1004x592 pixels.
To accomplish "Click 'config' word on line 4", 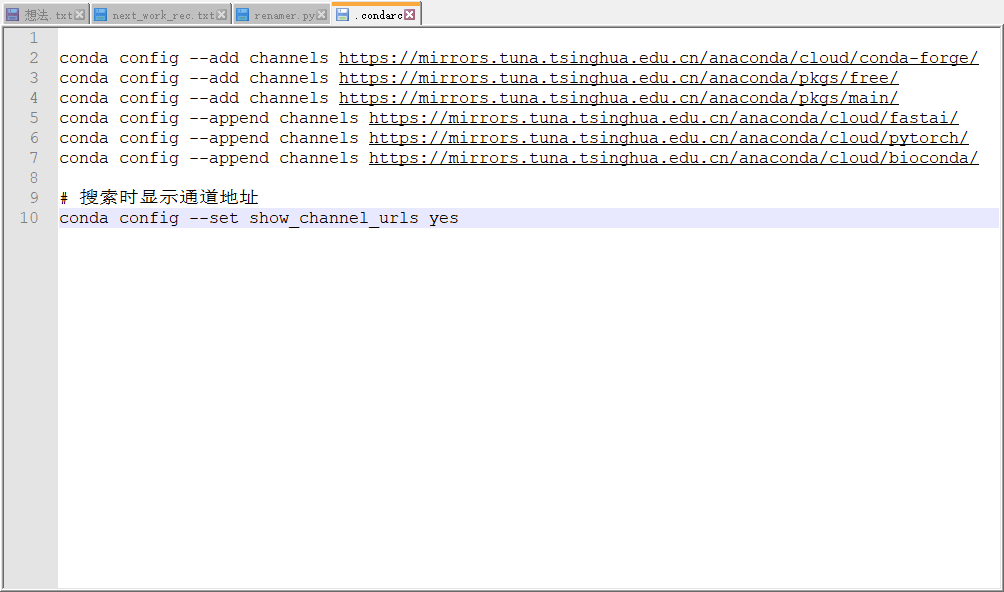I will pos(149,98).
